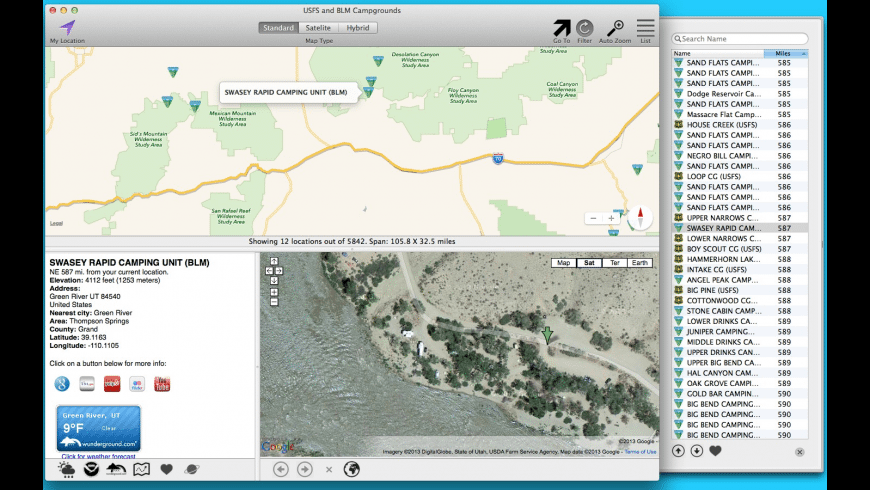Open Google search info icon
This screenshot has height=490, width=870.
pos(62,384)
